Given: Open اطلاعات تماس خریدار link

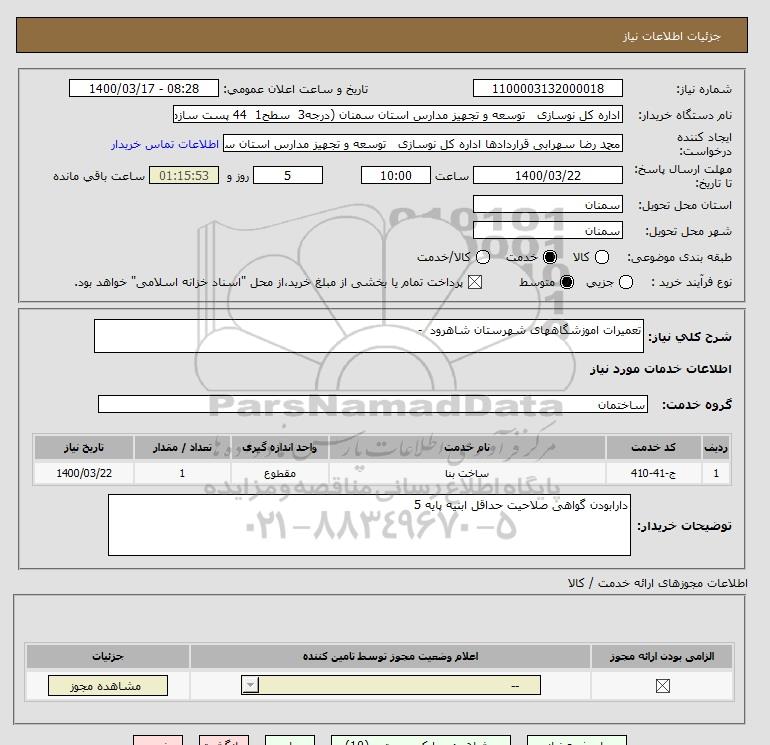Looking at the screenshot, I should tap(165, 144).
